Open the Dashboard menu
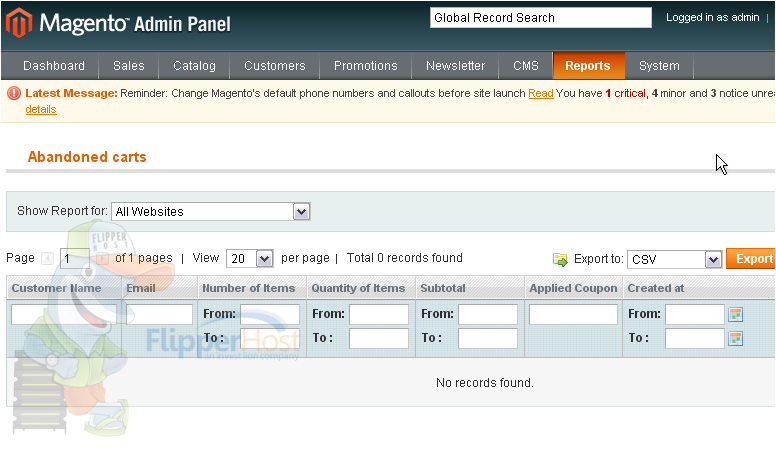Image resolution: width=776 pixels, height=450 pixels. [54, 66]
